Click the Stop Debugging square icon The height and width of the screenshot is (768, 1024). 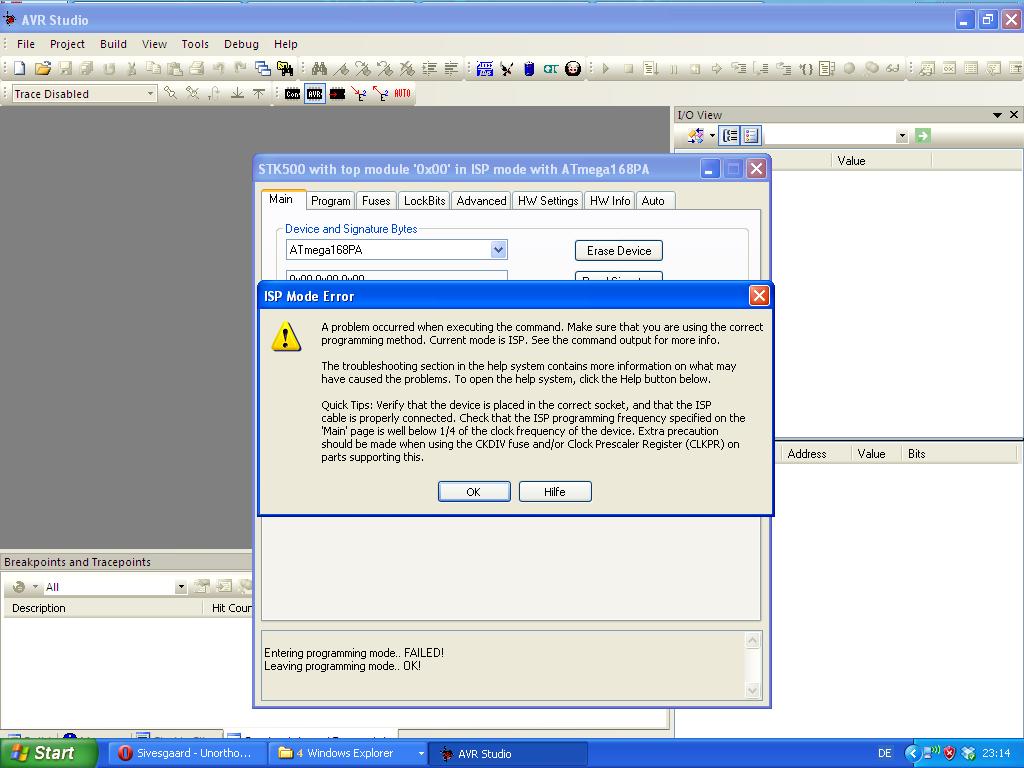point(628,68)
